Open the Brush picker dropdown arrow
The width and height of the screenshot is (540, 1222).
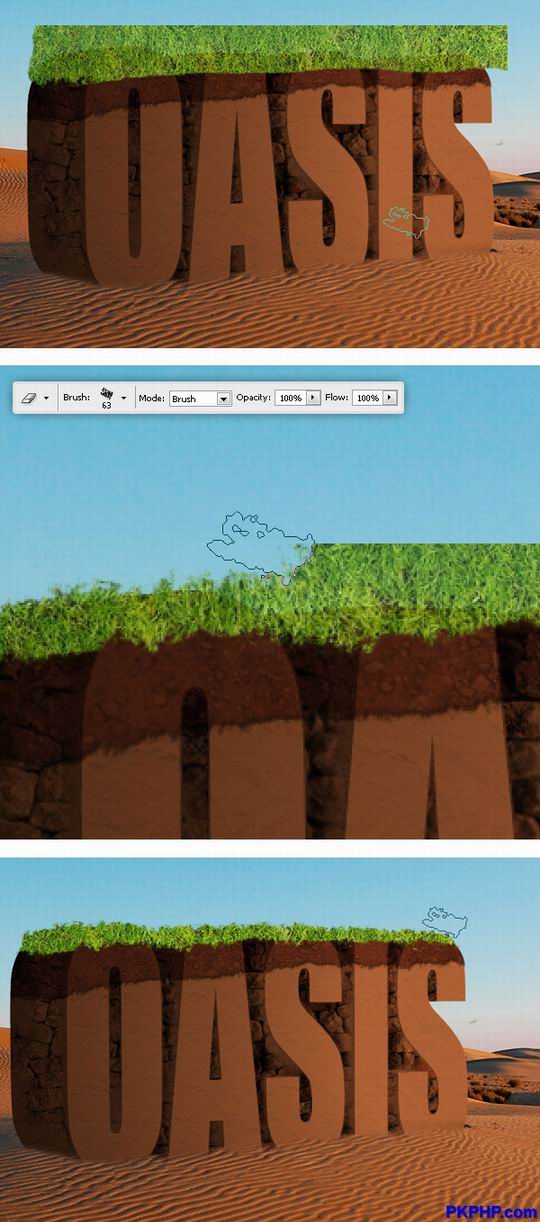124,397
